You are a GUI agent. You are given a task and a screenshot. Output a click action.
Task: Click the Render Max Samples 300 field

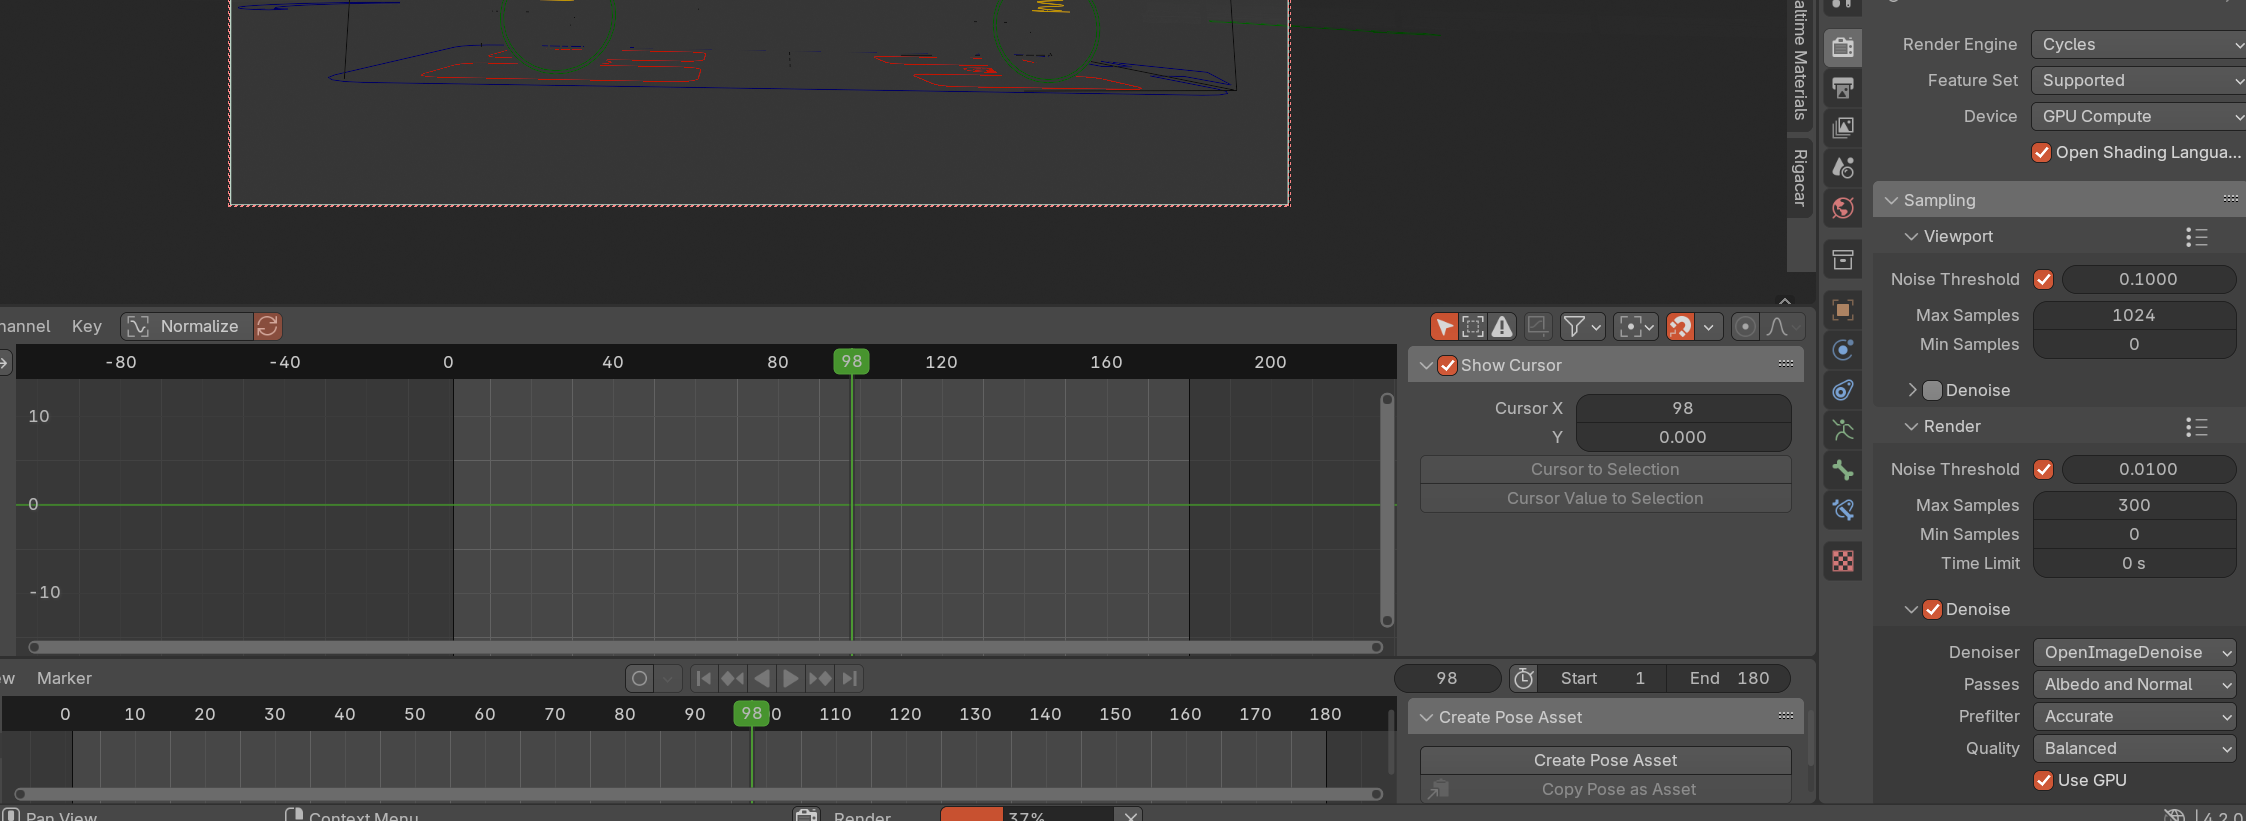tap(2134, 506)
